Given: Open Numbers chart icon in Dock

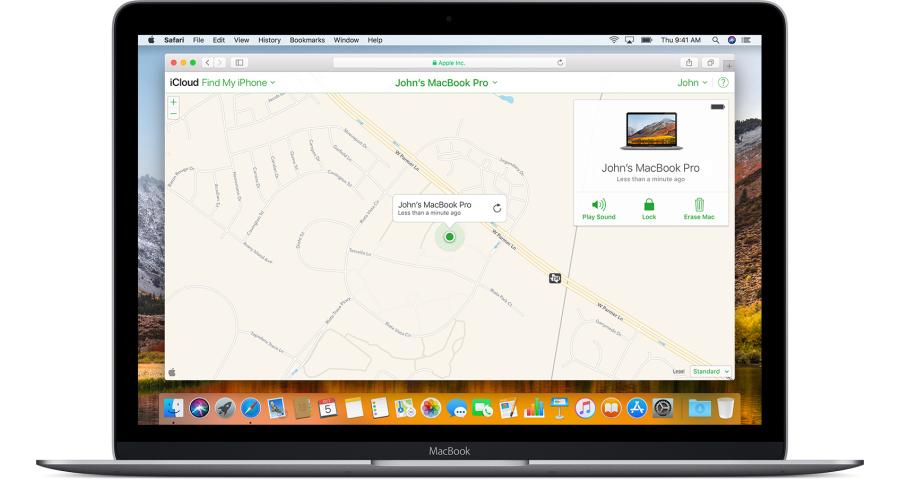Looking at the screenshot, I should [x=534, y=408].
